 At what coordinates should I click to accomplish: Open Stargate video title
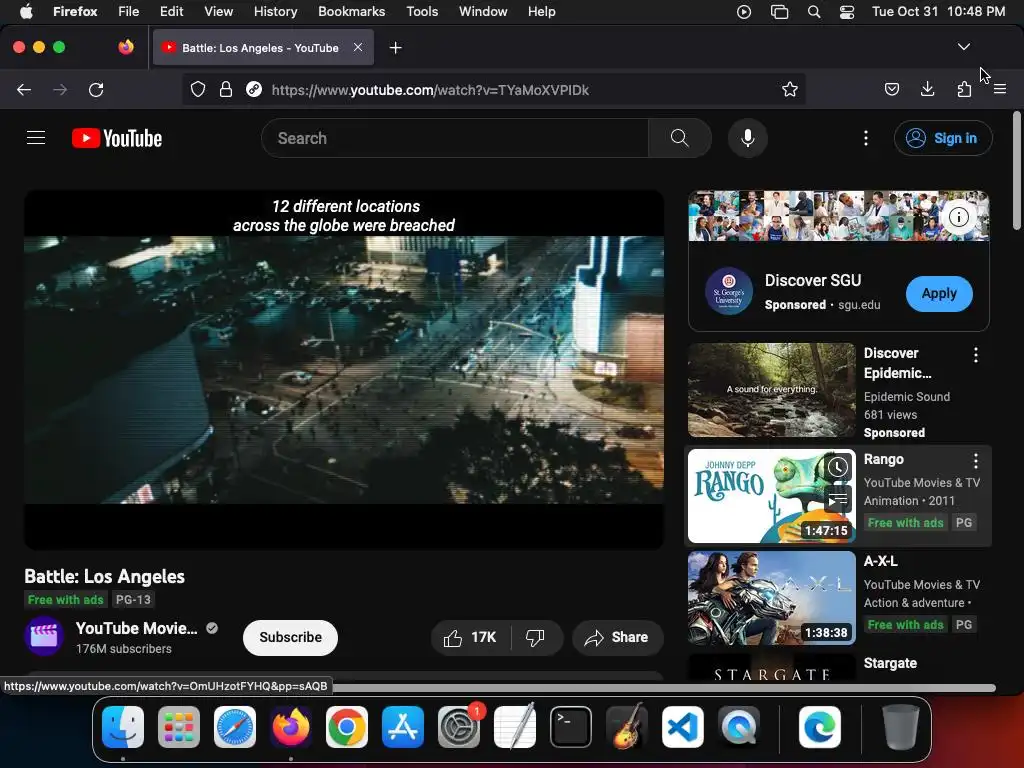click(x=890, y=664)
